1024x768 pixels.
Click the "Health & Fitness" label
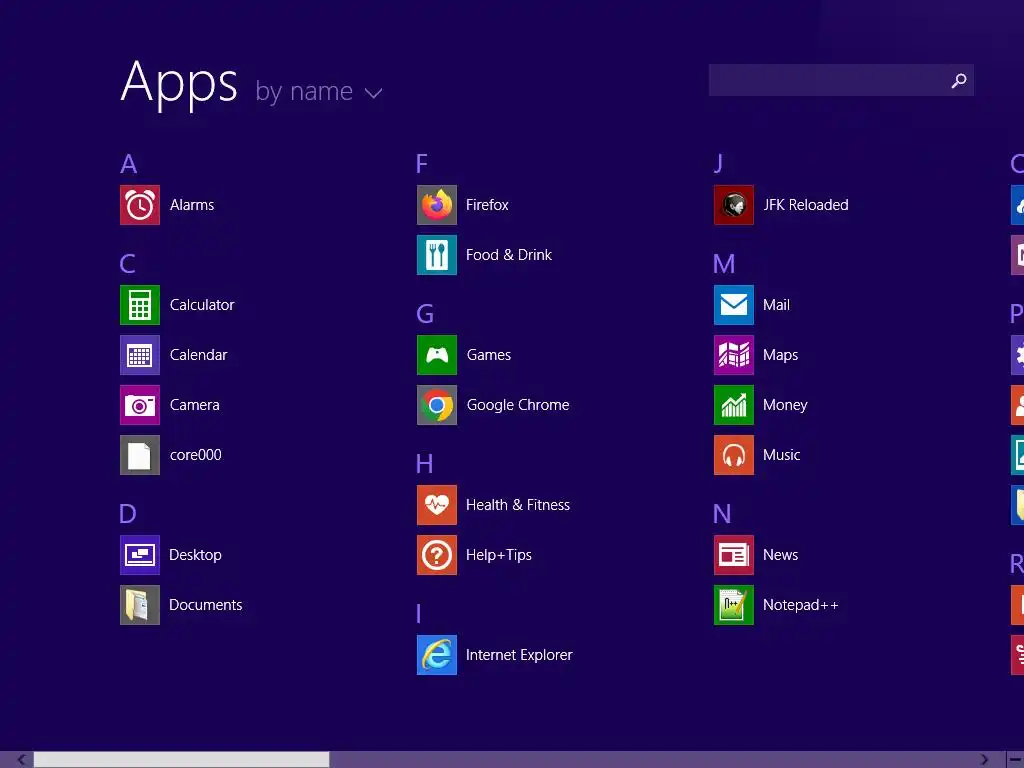pos(518,505)
